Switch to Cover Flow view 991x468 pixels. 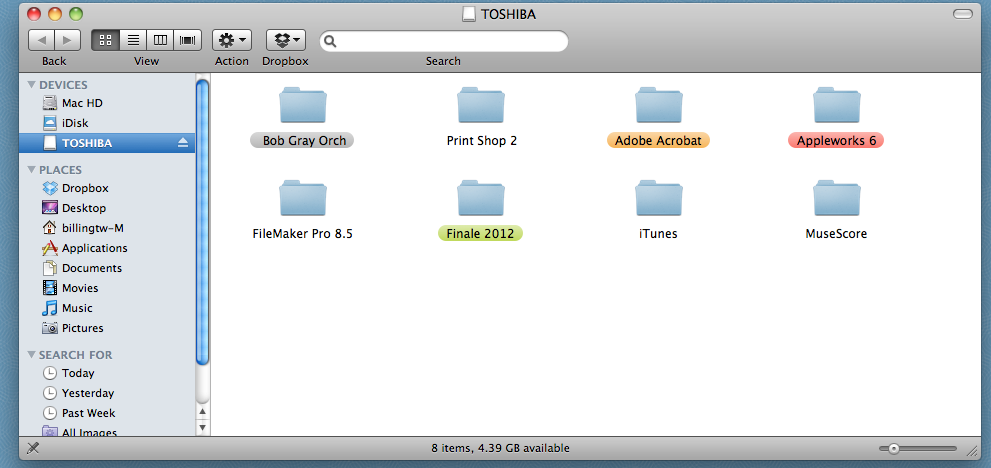[188, 40]
